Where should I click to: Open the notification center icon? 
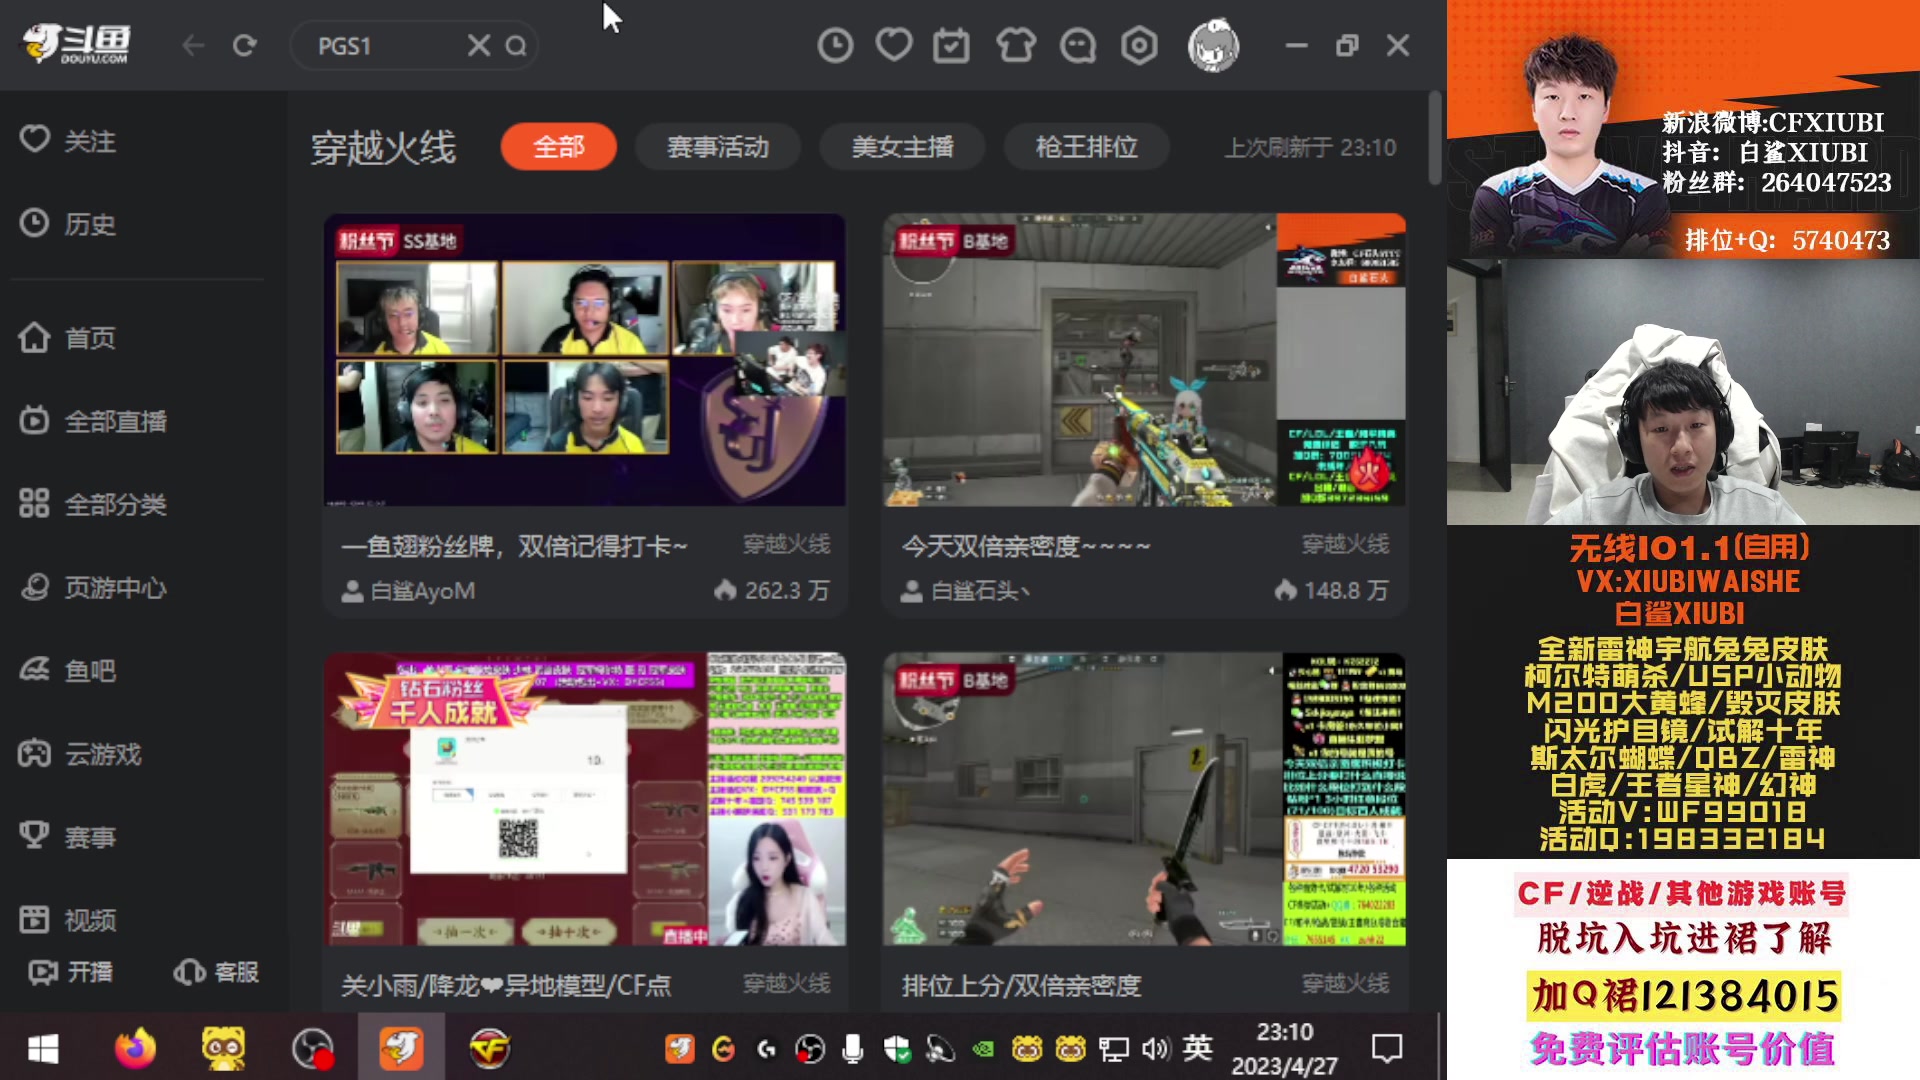(x=1386, y=1048)
